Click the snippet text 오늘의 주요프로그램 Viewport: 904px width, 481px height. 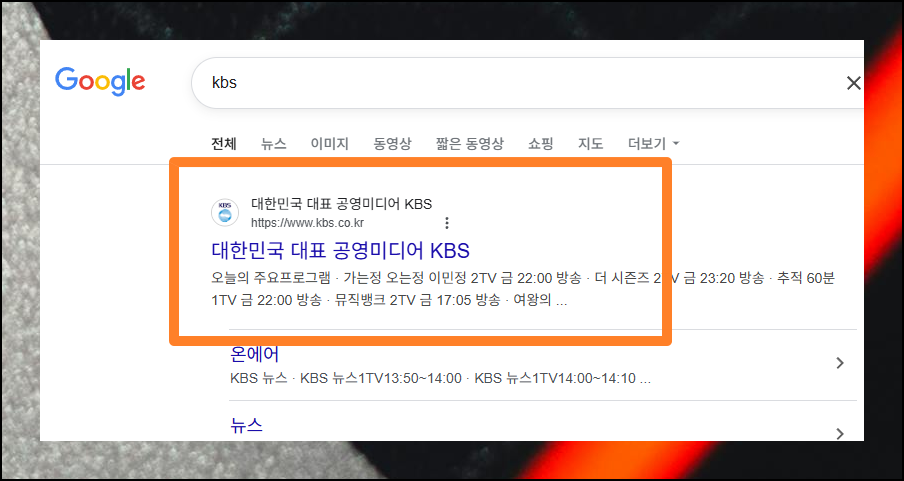coord(270,278)
